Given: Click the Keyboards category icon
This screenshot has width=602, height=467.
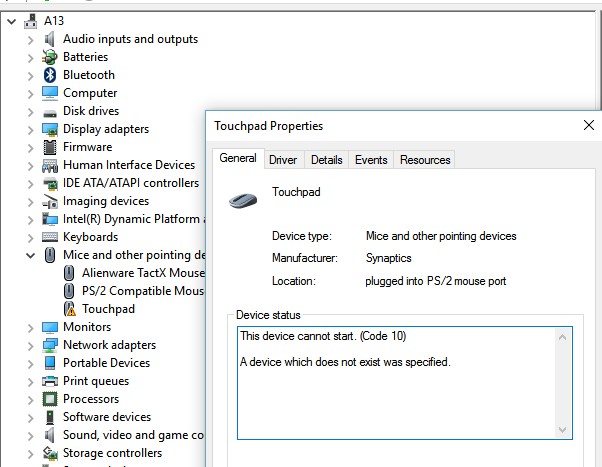Looking at the screenshot, I should (50, 237).
